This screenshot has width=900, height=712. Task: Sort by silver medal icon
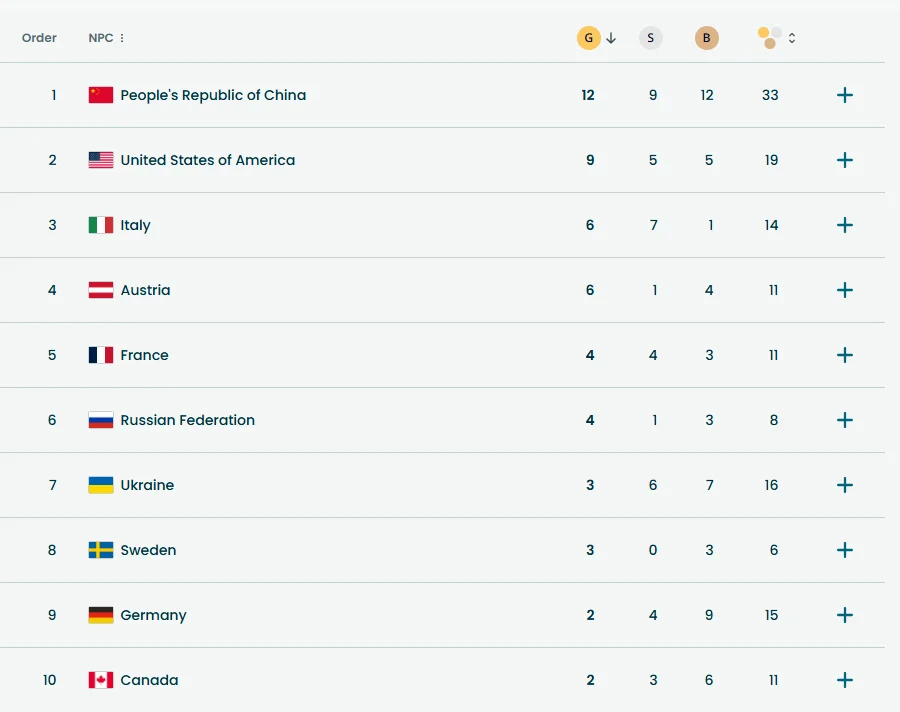click(x=651, y=38)
